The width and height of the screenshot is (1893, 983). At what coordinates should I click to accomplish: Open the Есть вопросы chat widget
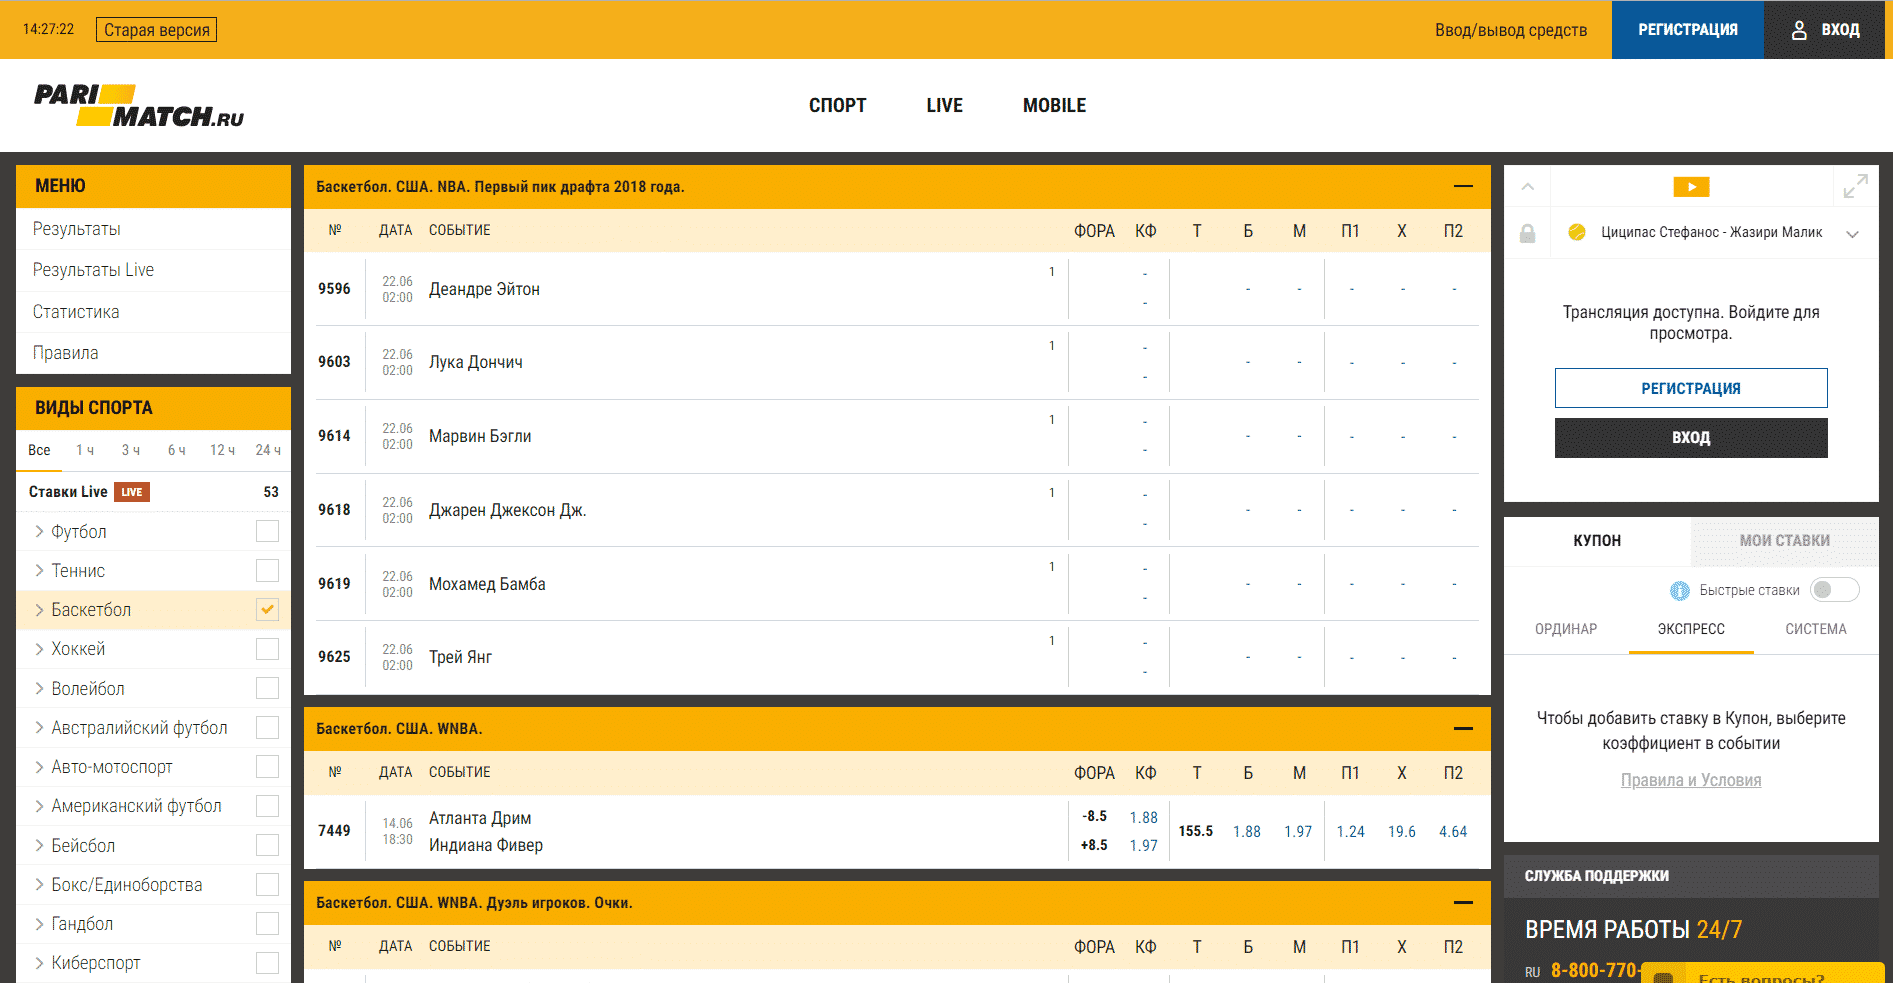coord(1762,974)
